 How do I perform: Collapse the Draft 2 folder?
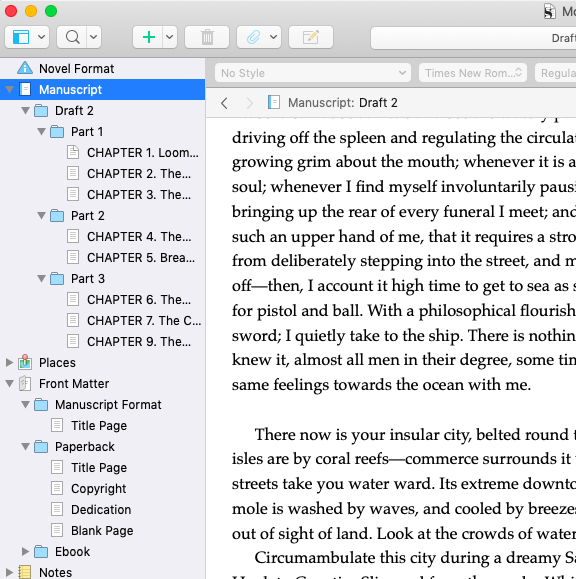[x=25, y=110]
